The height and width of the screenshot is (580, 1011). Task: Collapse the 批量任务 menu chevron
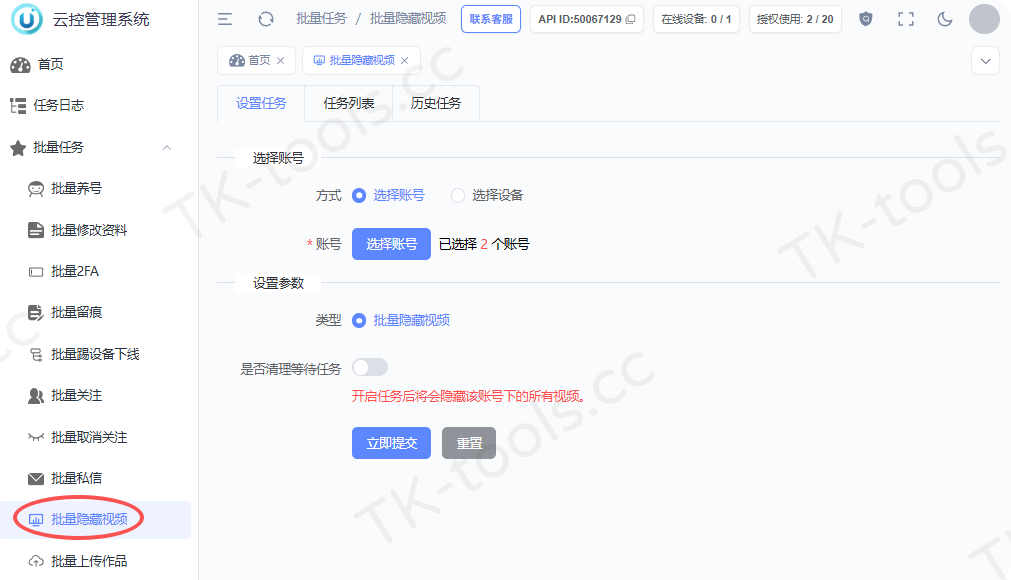tap(167, 148)
